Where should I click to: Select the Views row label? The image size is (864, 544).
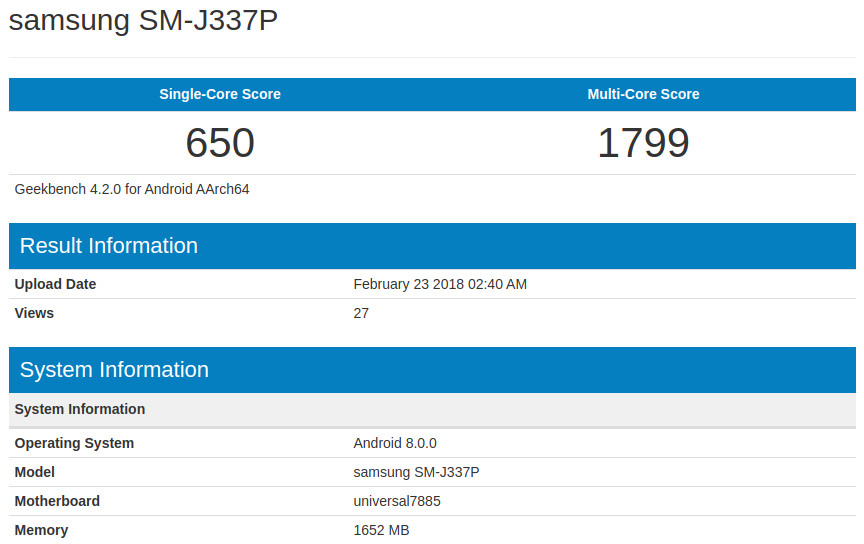pos(34,313)
